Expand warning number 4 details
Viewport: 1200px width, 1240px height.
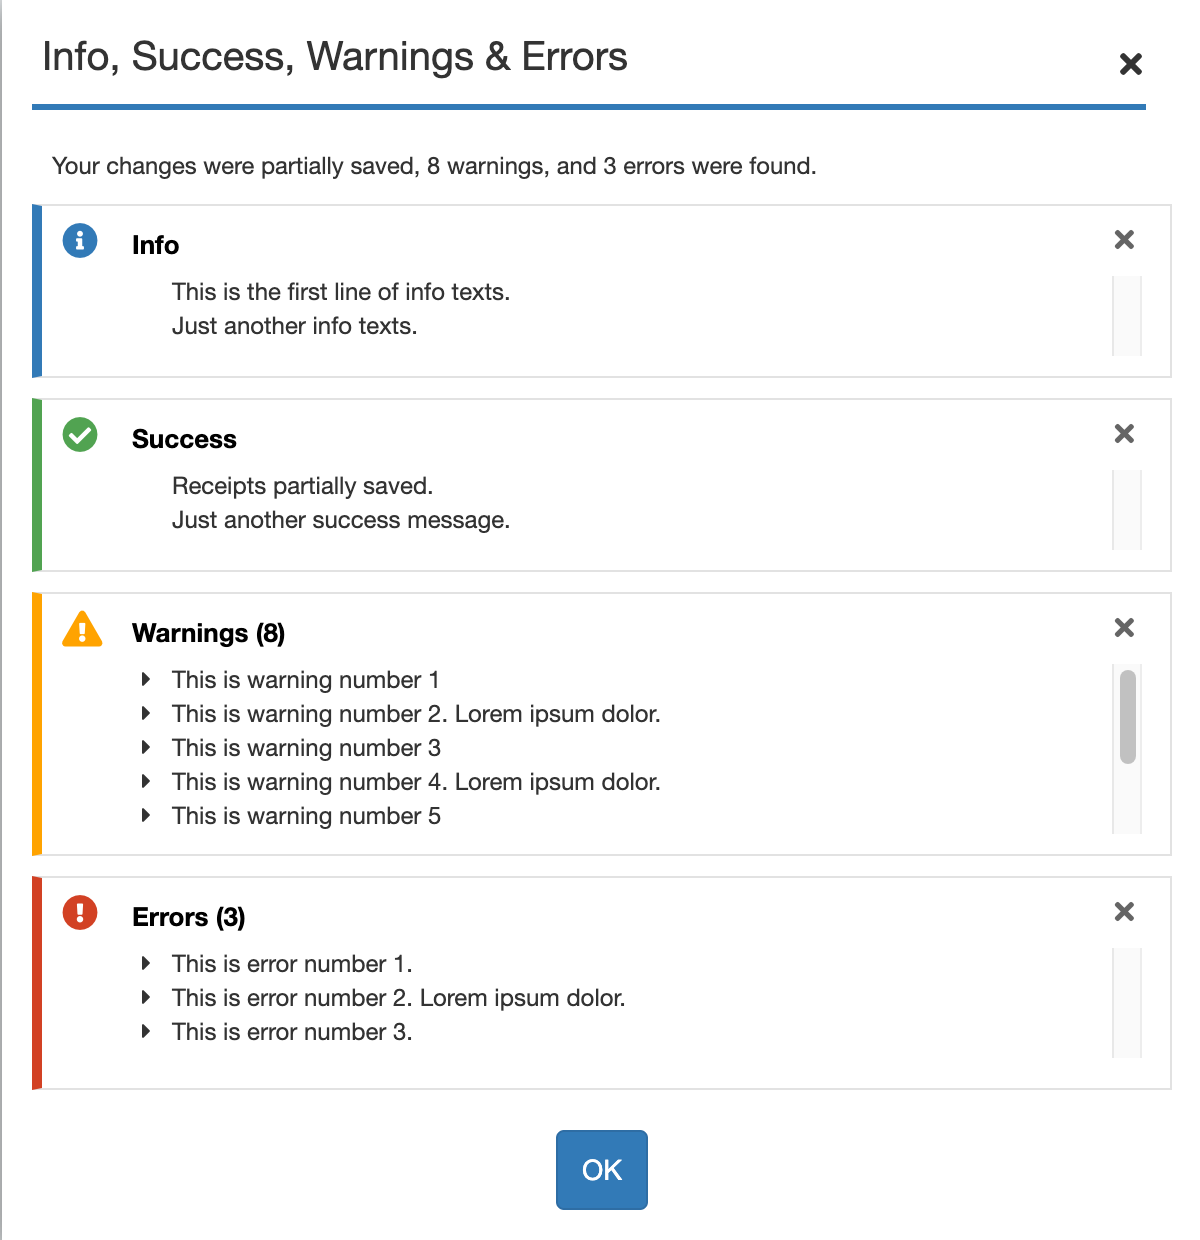[x=146, y=782]
